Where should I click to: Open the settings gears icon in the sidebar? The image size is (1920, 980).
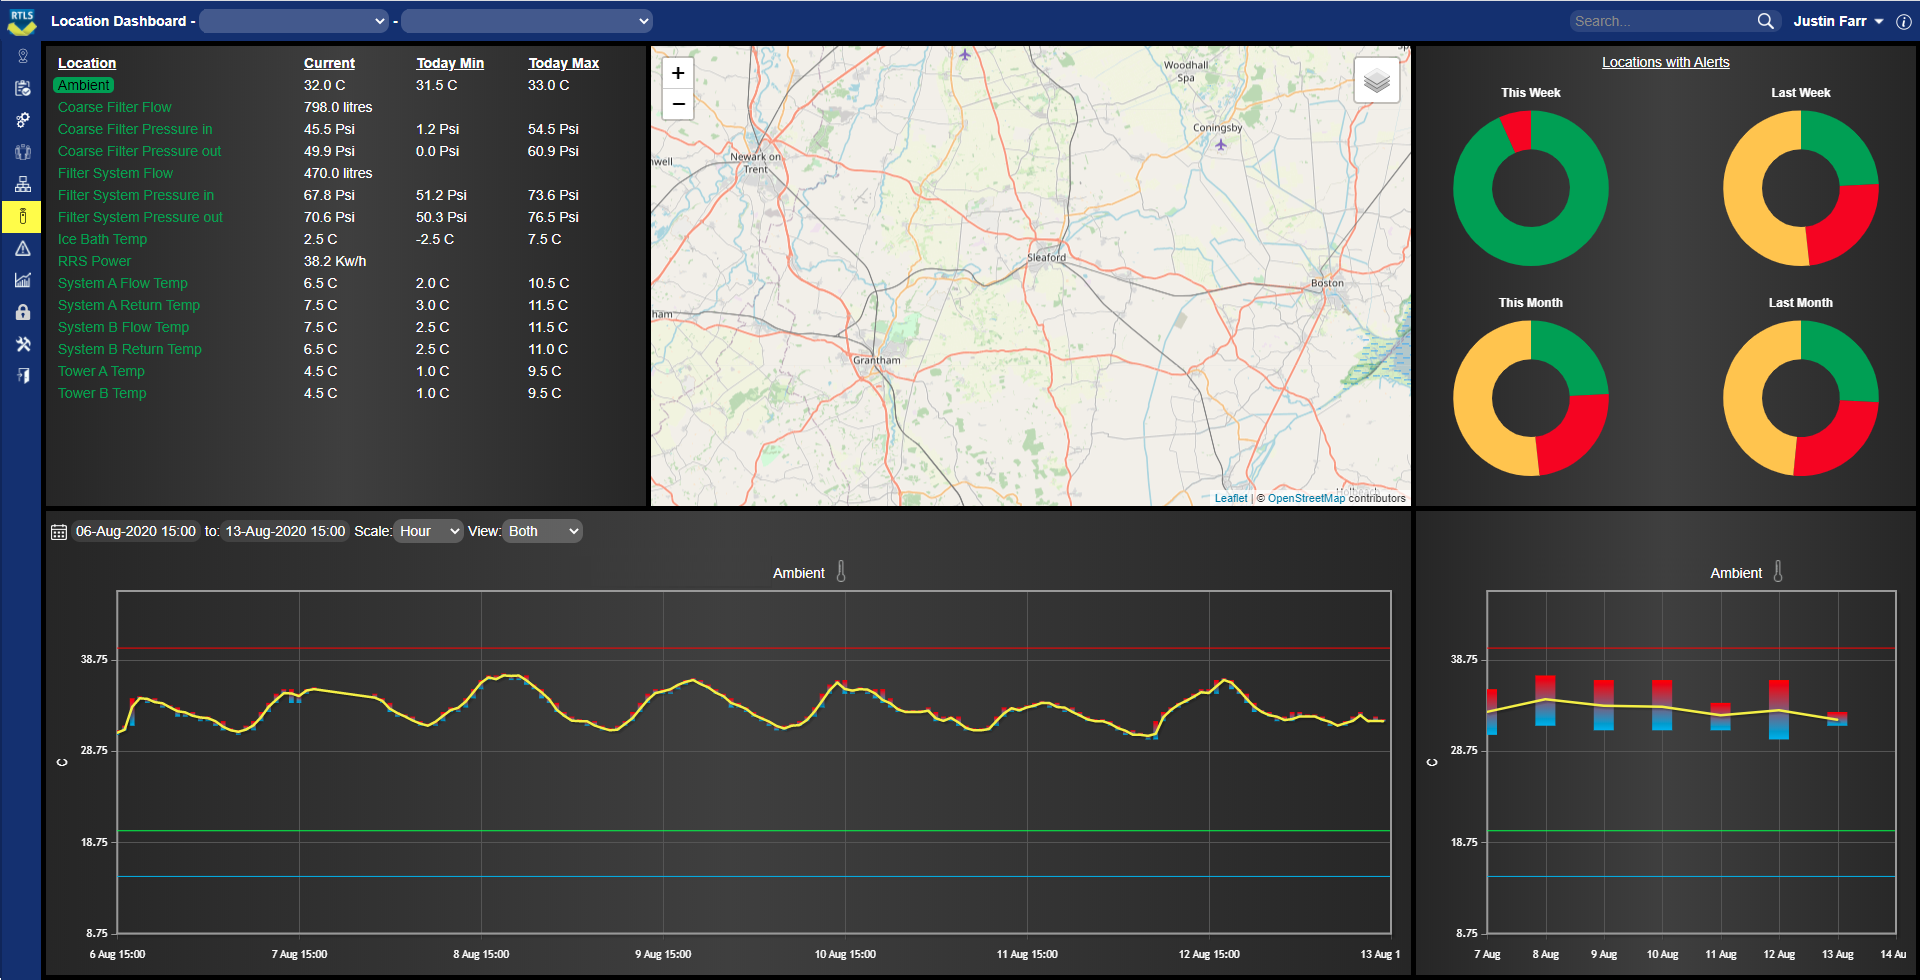point(22,120)
